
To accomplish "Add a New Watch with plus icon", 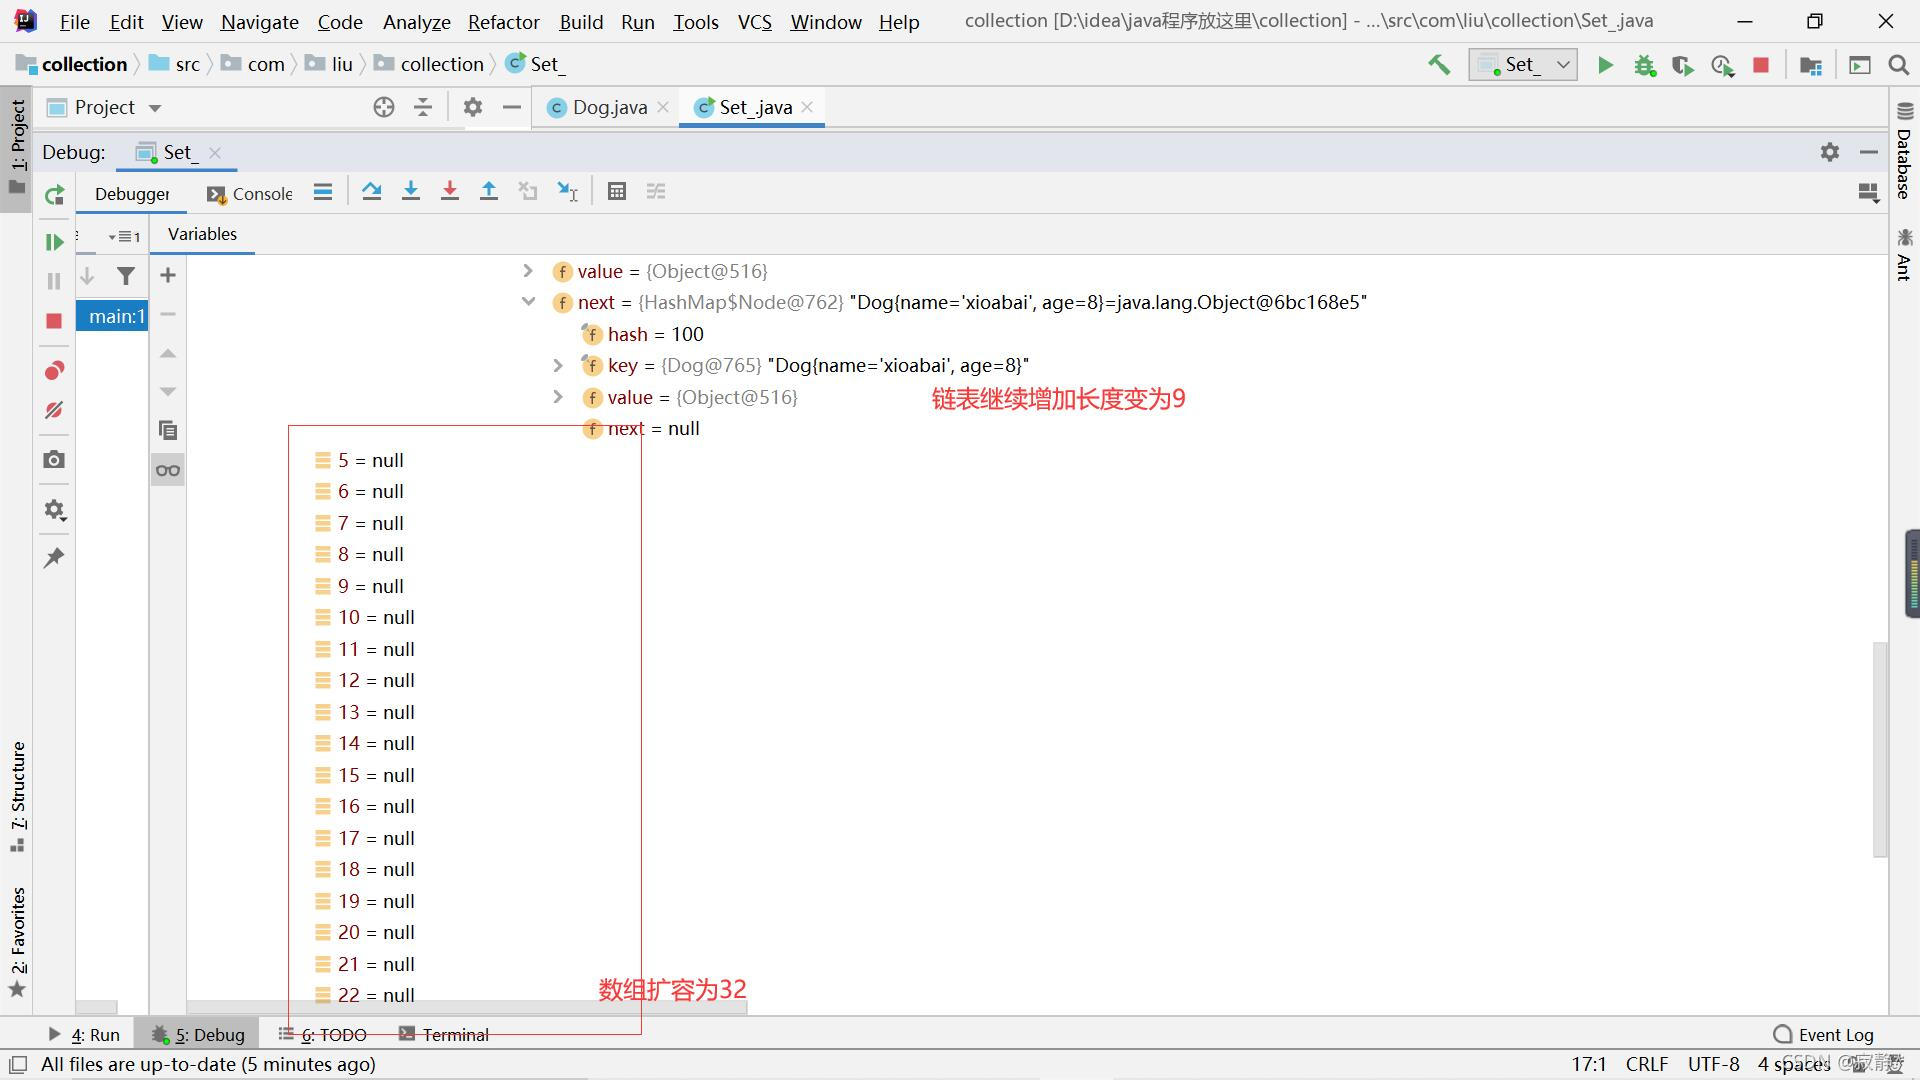I will click(x=168, y=275).
